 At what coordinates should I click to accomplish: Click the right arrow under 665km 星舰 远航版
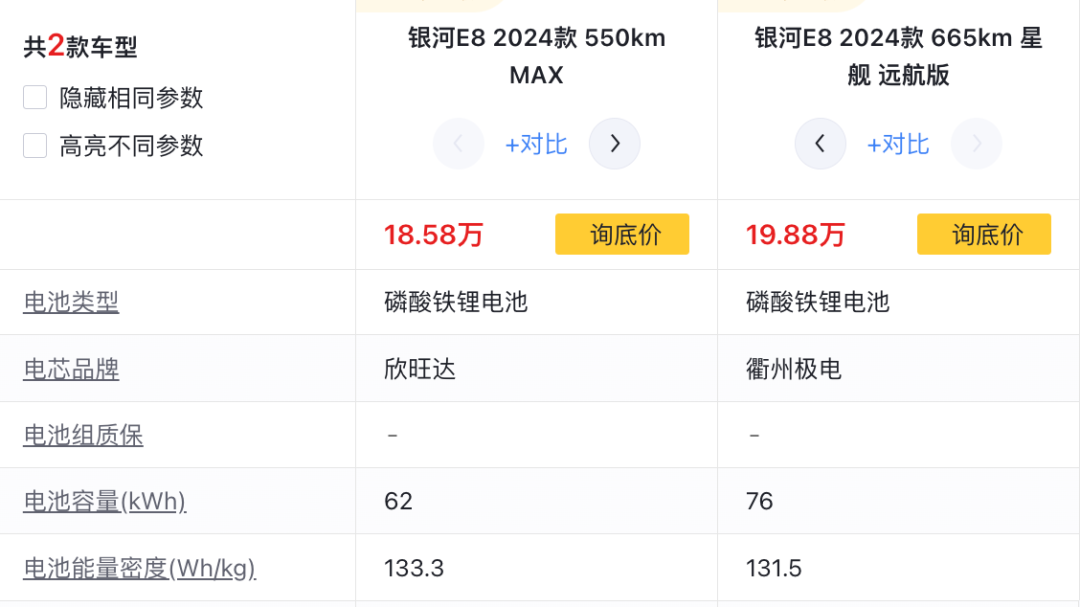[976, 144]
